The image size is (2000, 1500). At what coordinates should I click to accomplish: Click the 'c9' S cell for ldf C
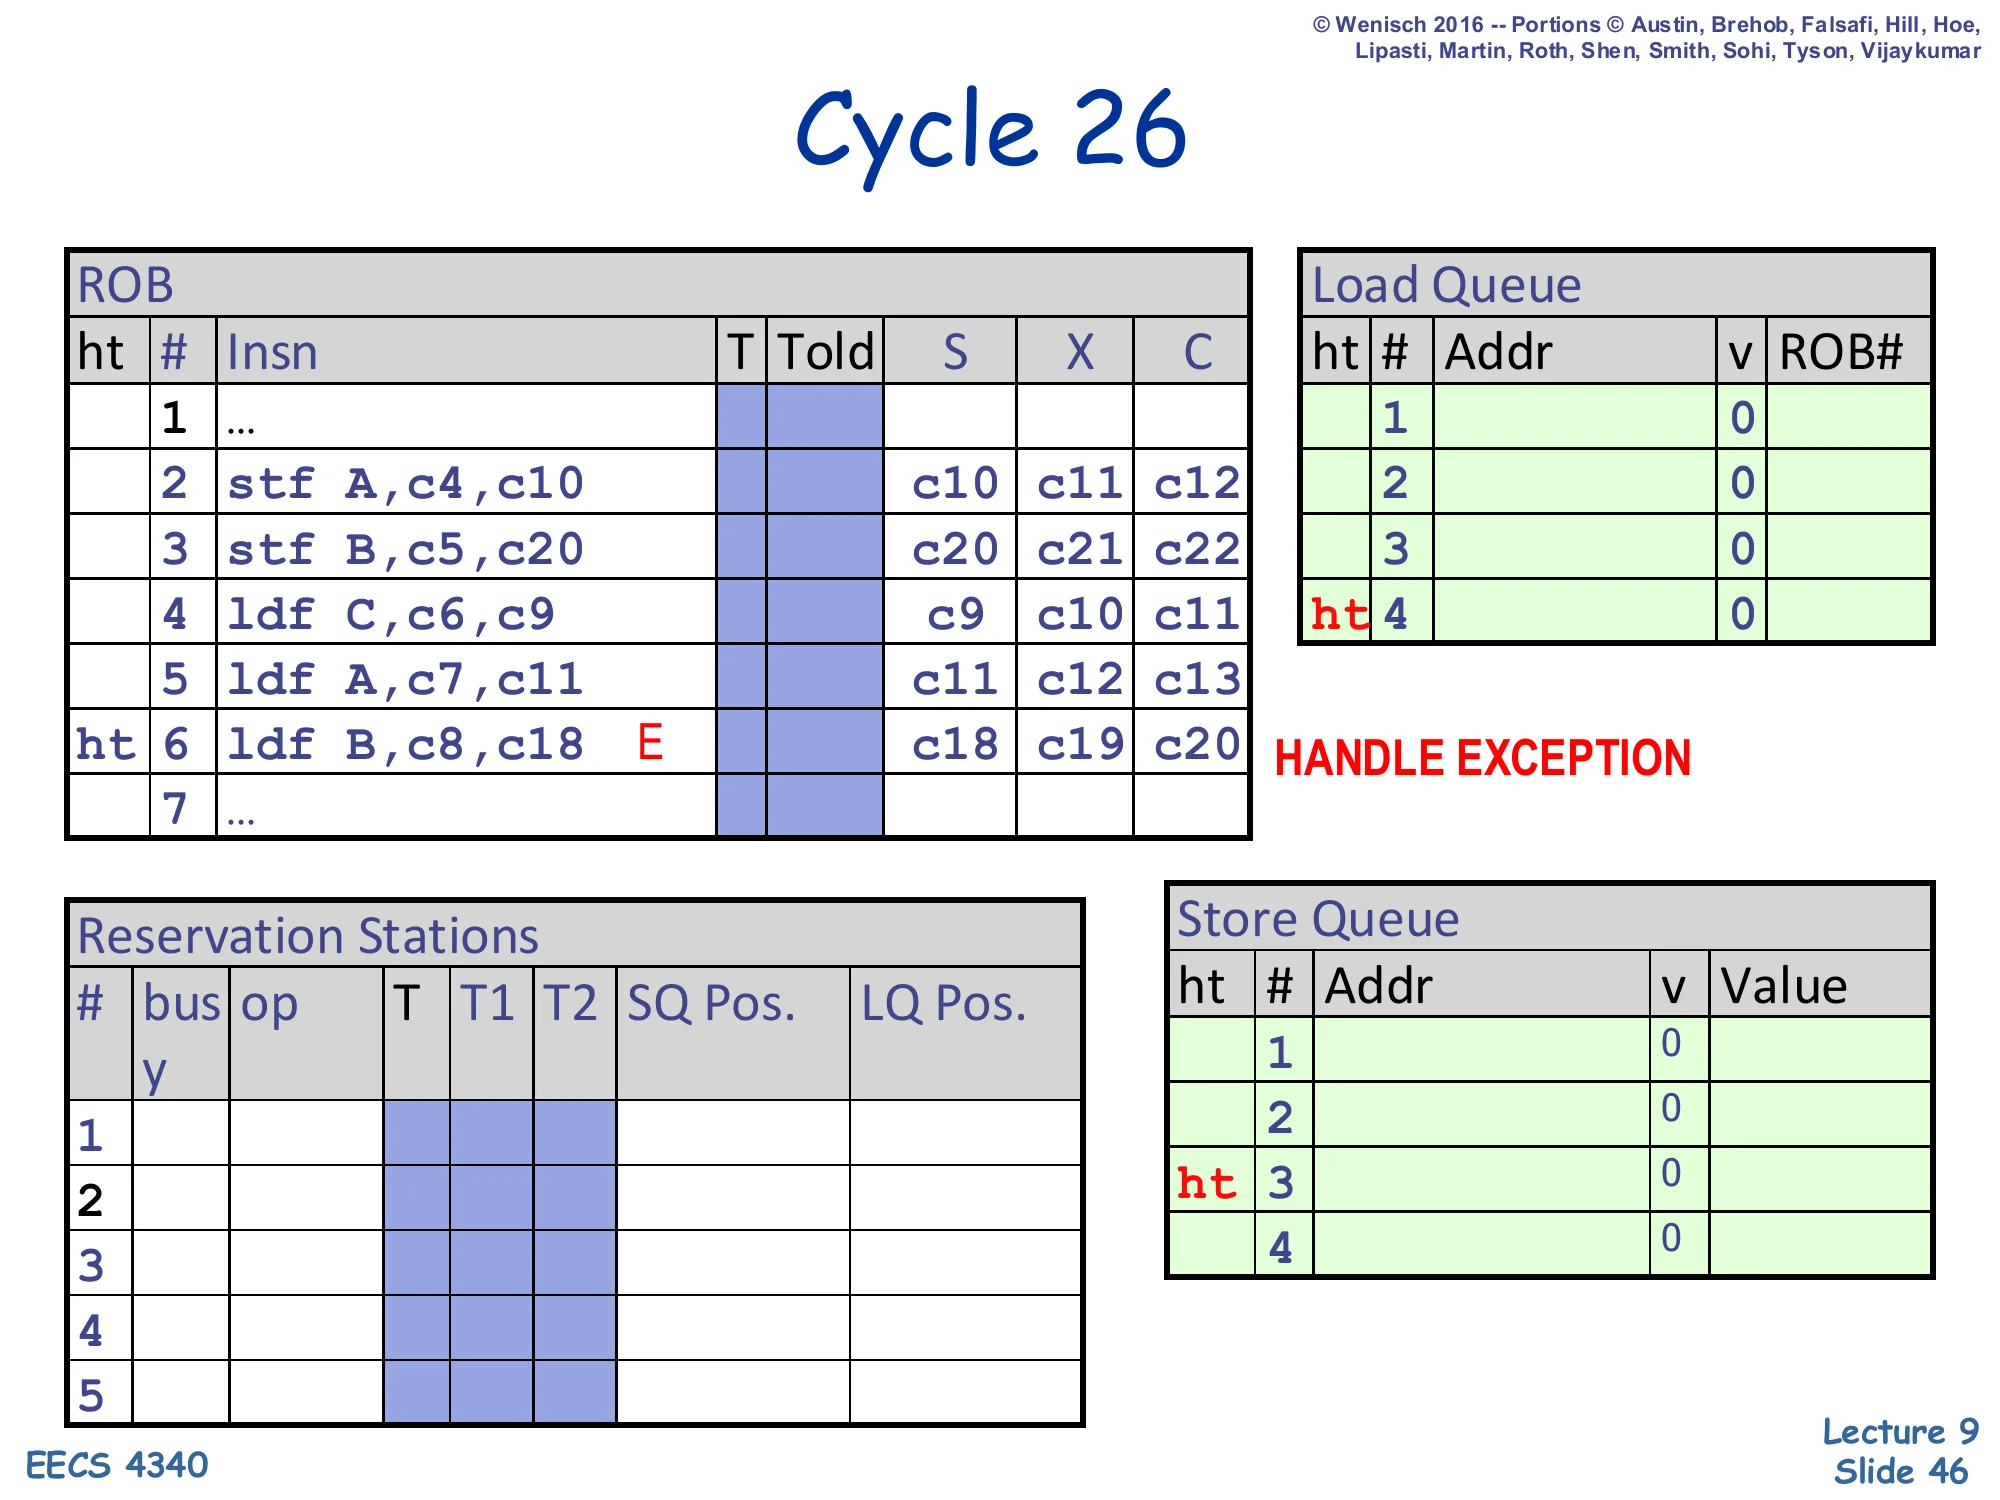coord(955,614)
